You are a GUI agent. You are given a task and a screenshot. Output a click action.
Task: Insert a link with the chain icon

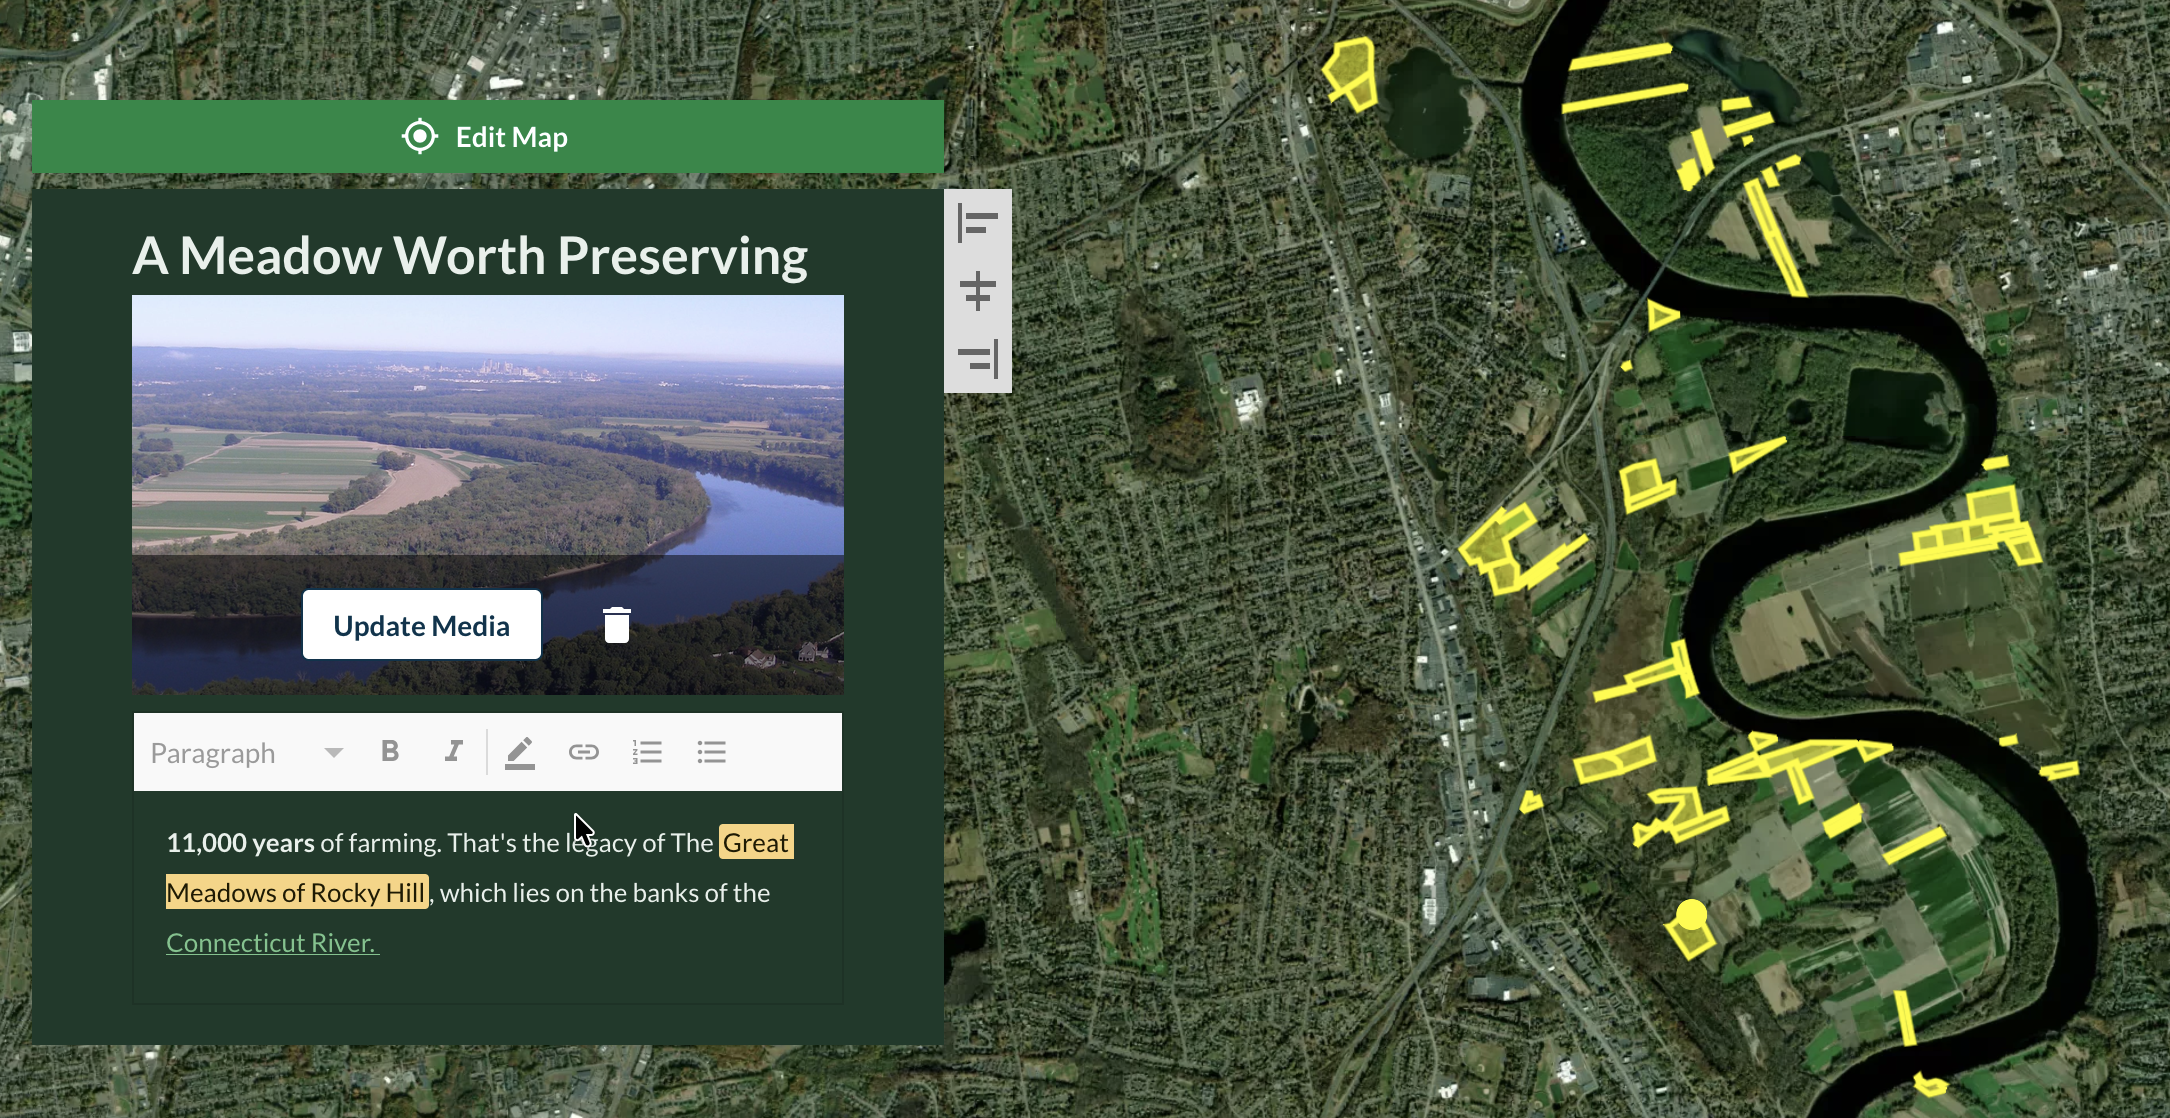(584, 752)
